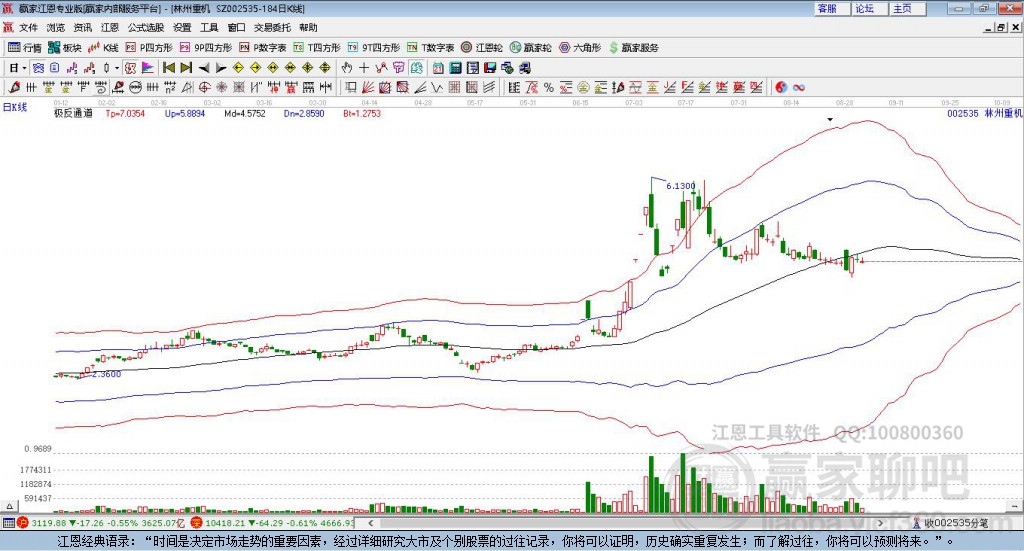Click the Dn=2.8590 value
The height and width of the screenshot is (551, 1024).
point(304,114)
